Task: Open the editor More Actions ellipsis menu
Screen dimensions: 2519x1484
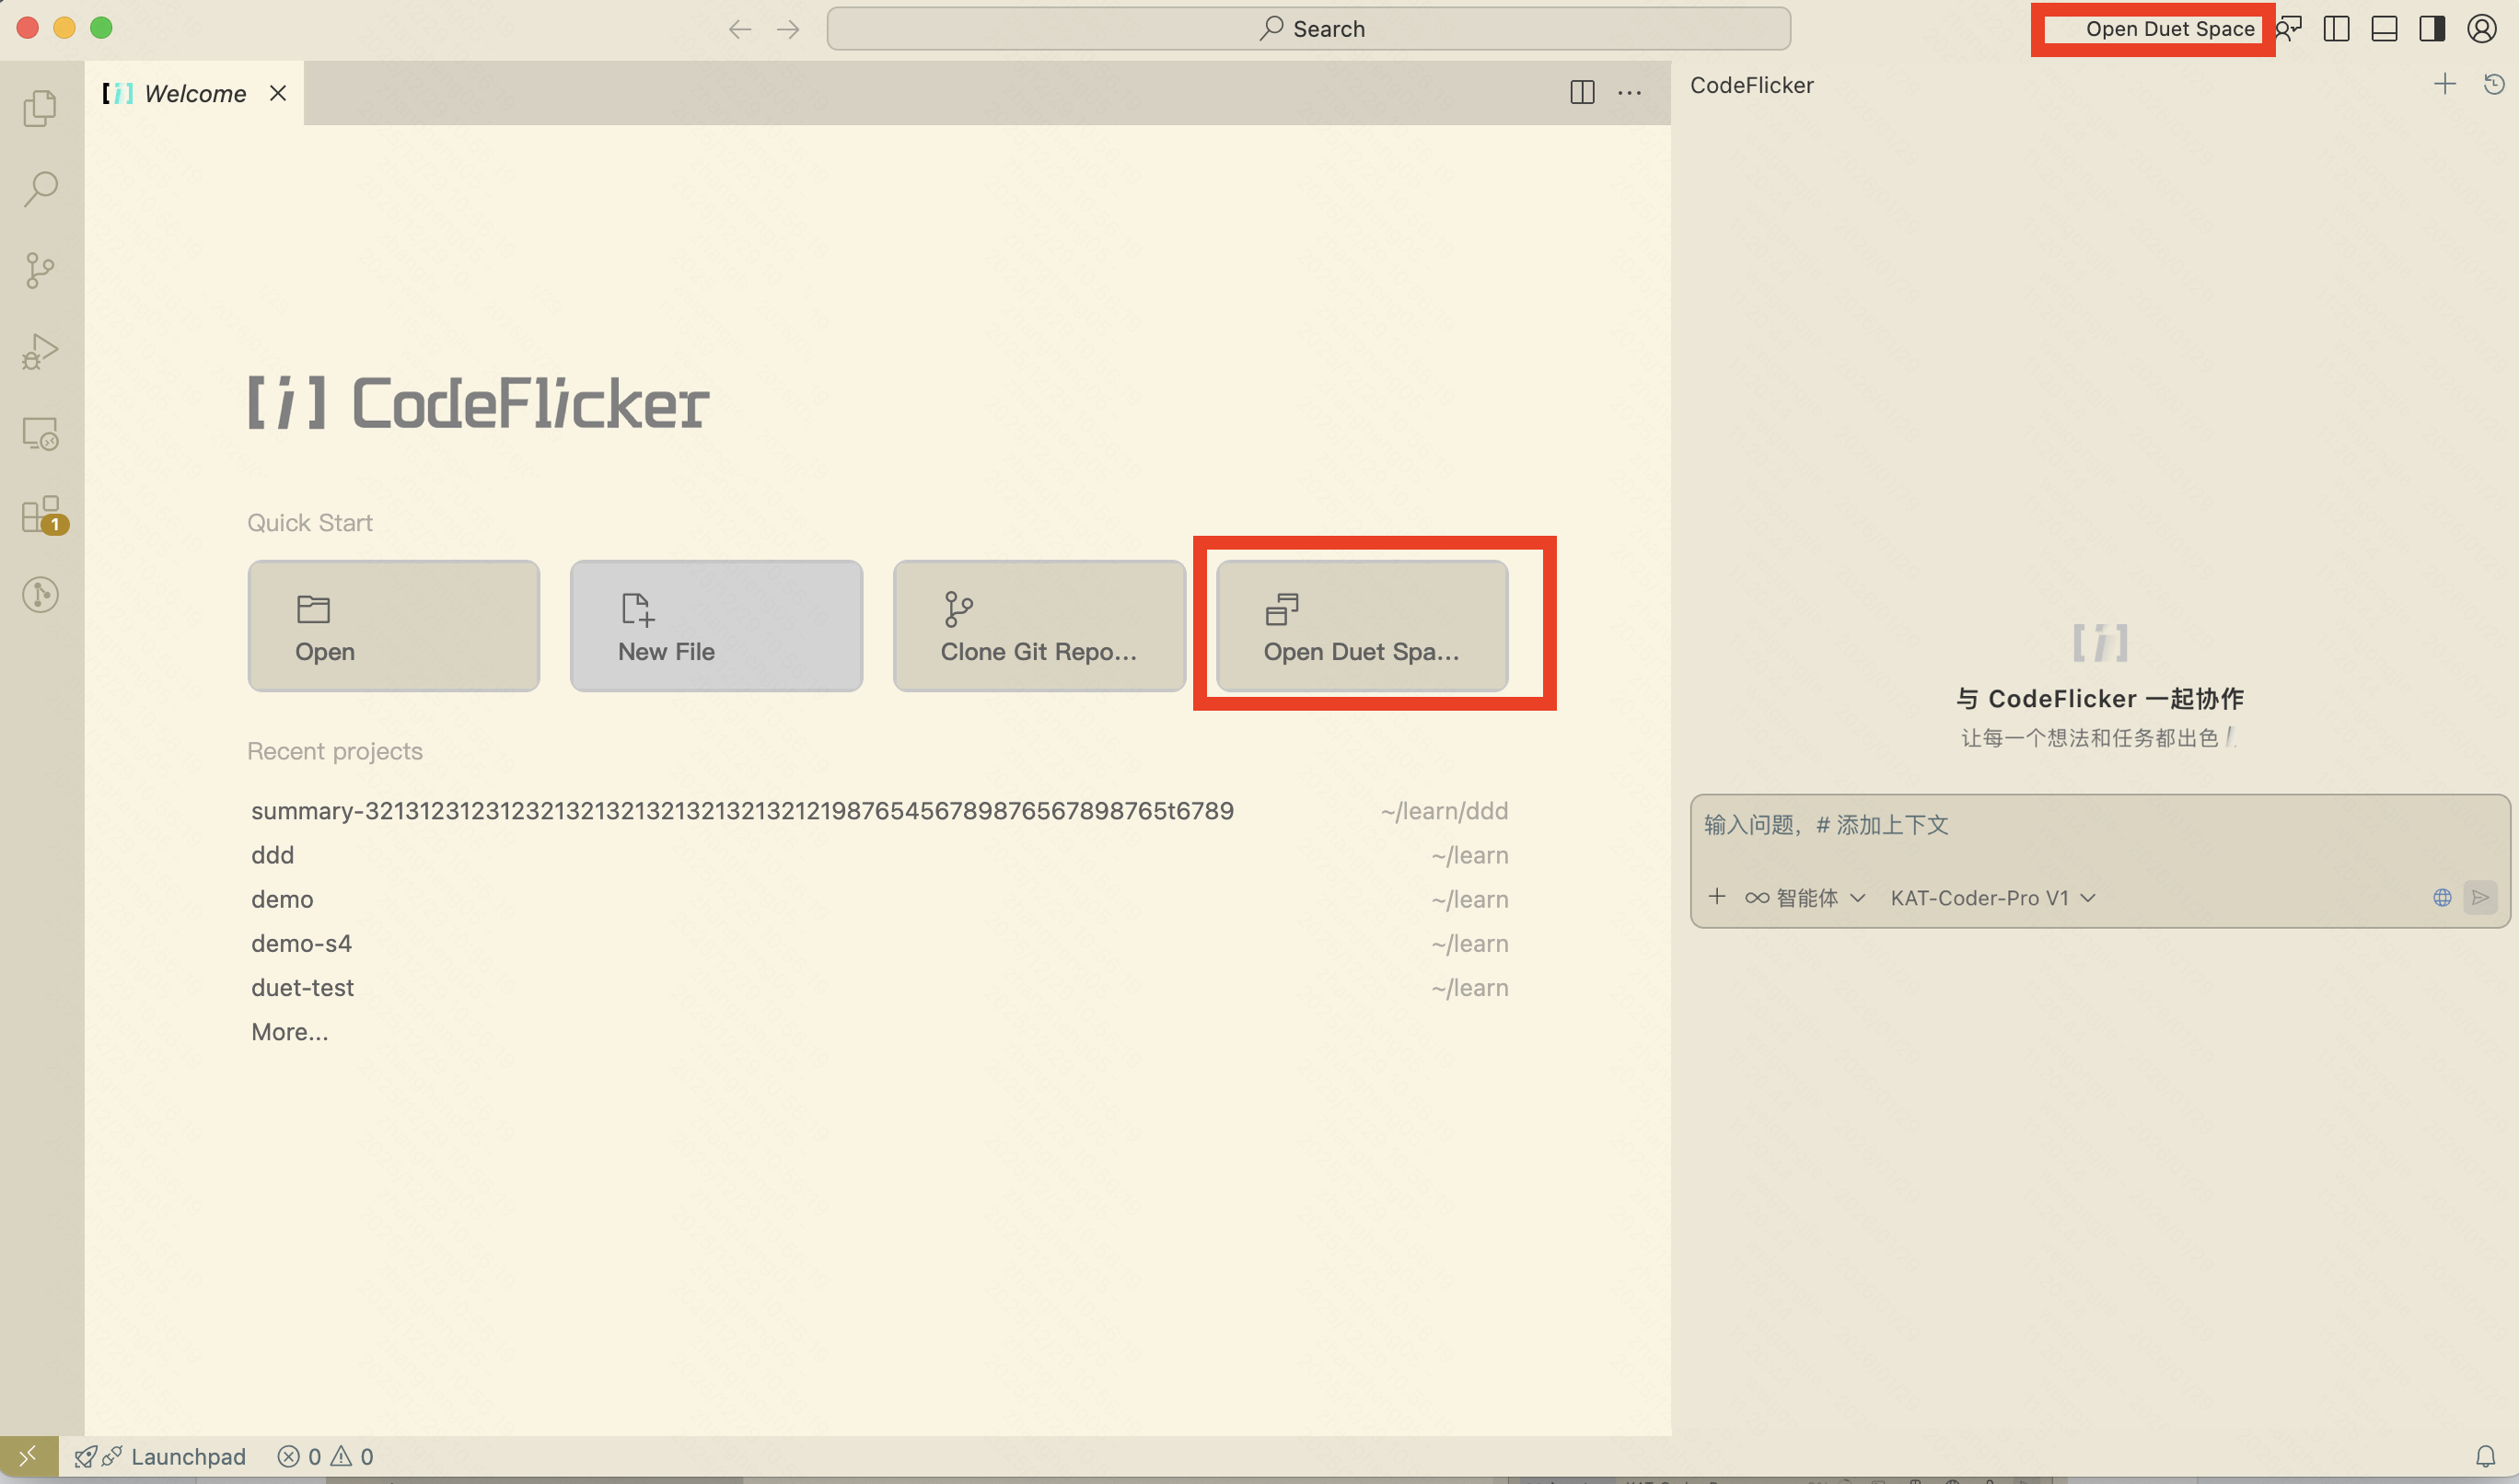Action: point(1629,93)
